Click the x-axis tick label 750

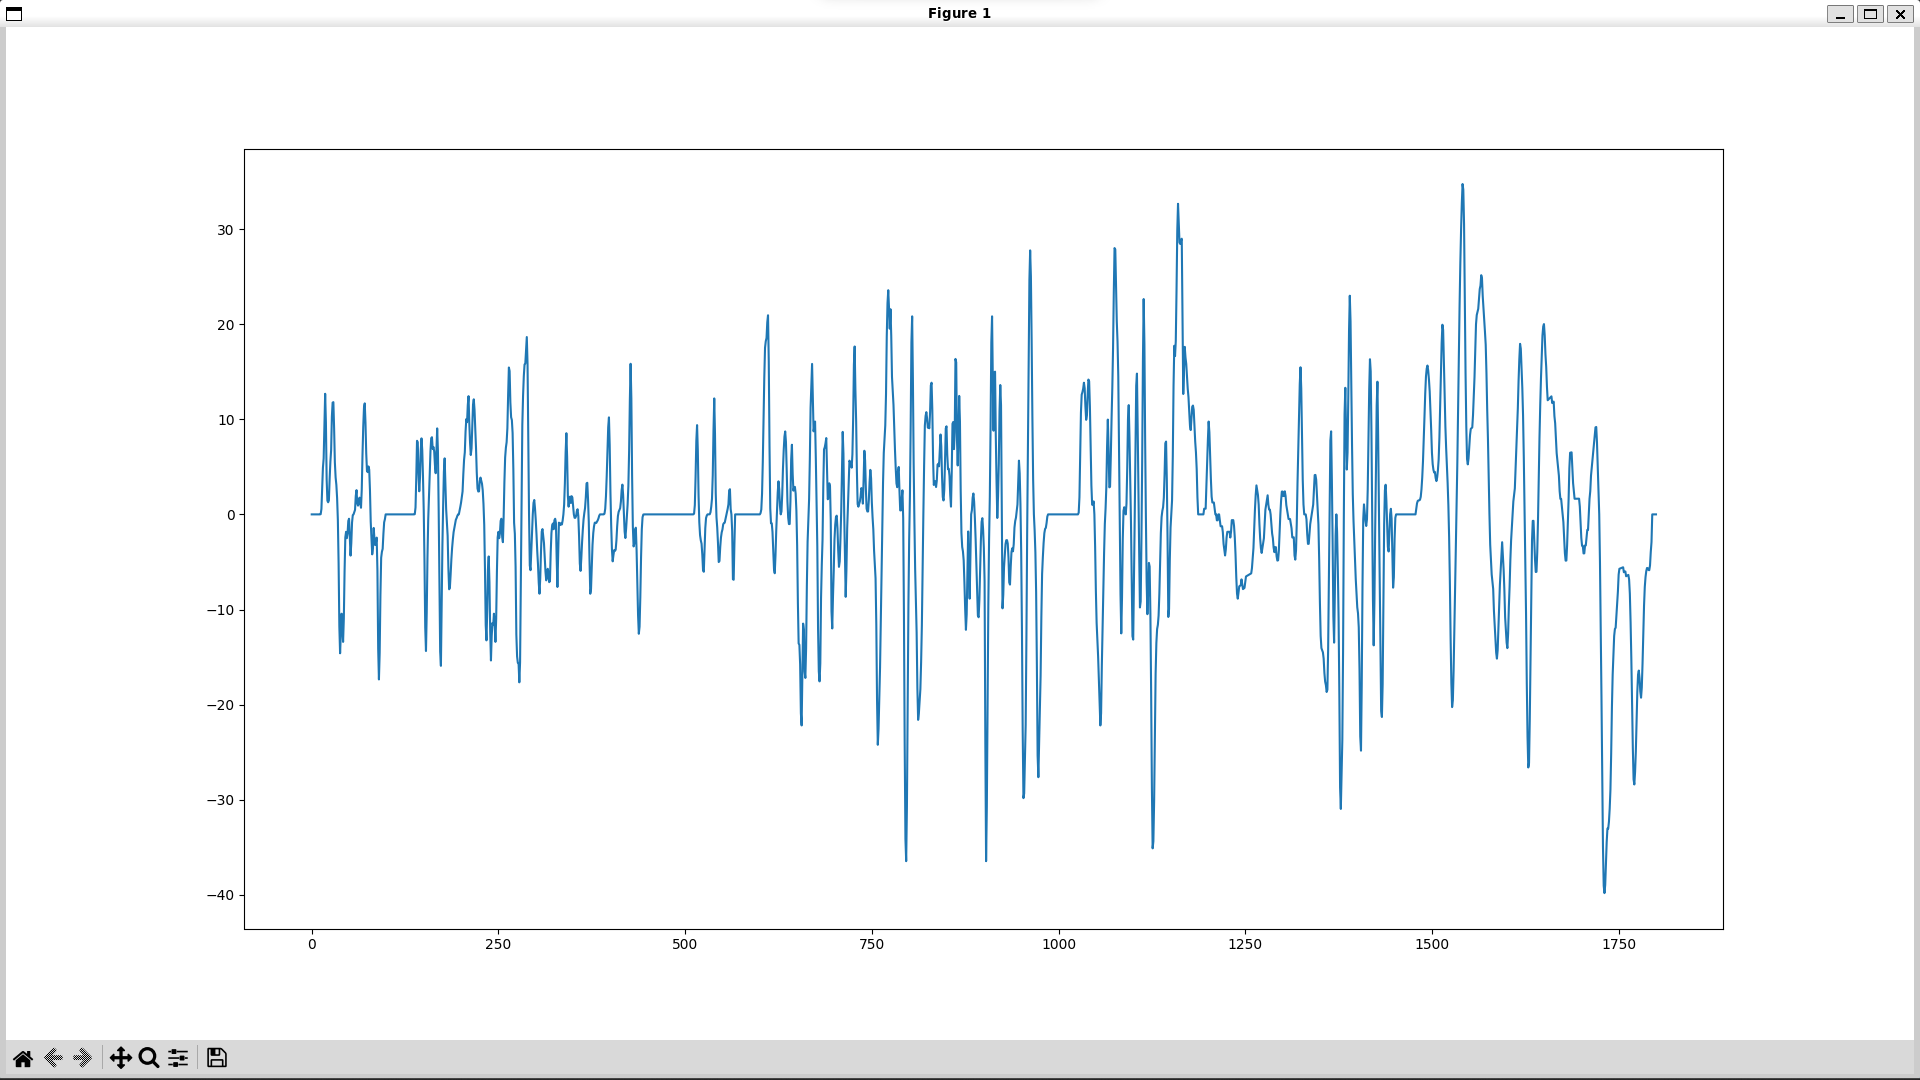coord(871,944)
